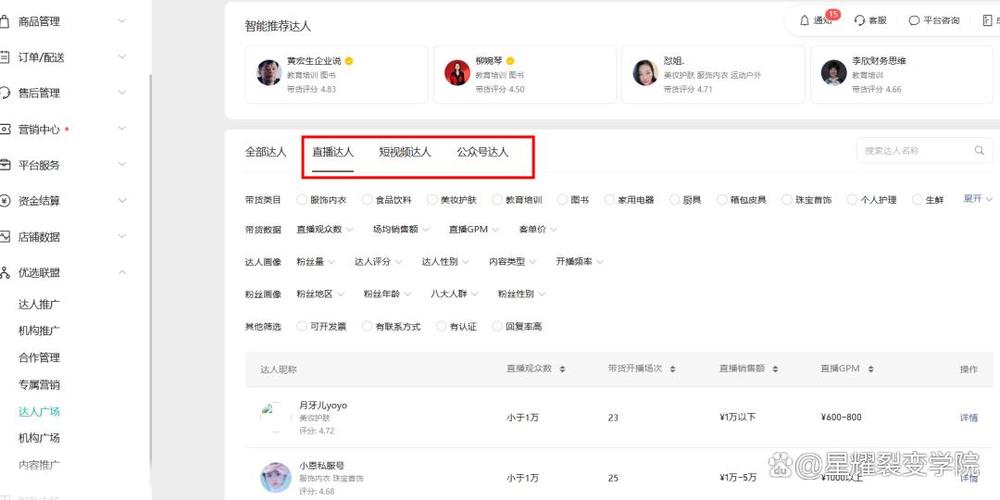Click the 资金结算 yen icon
The width and height of the screenshot is (1000, 500).
click(x=4, y=201)
